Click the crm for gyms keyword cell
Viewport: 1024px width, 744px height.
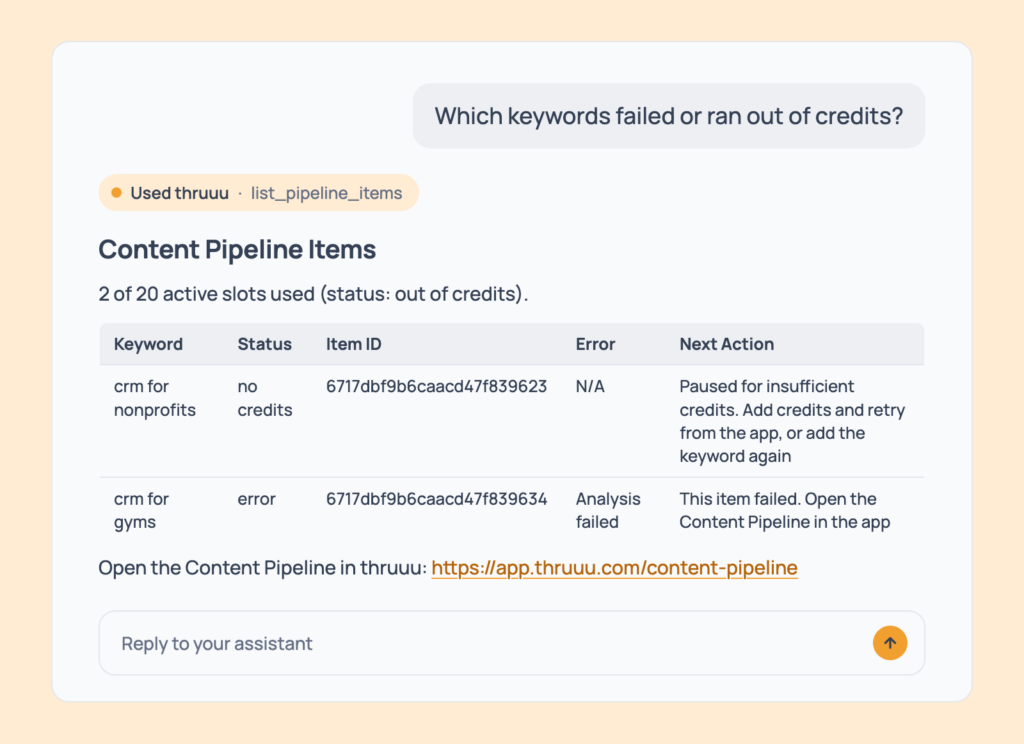coord(141,510)
